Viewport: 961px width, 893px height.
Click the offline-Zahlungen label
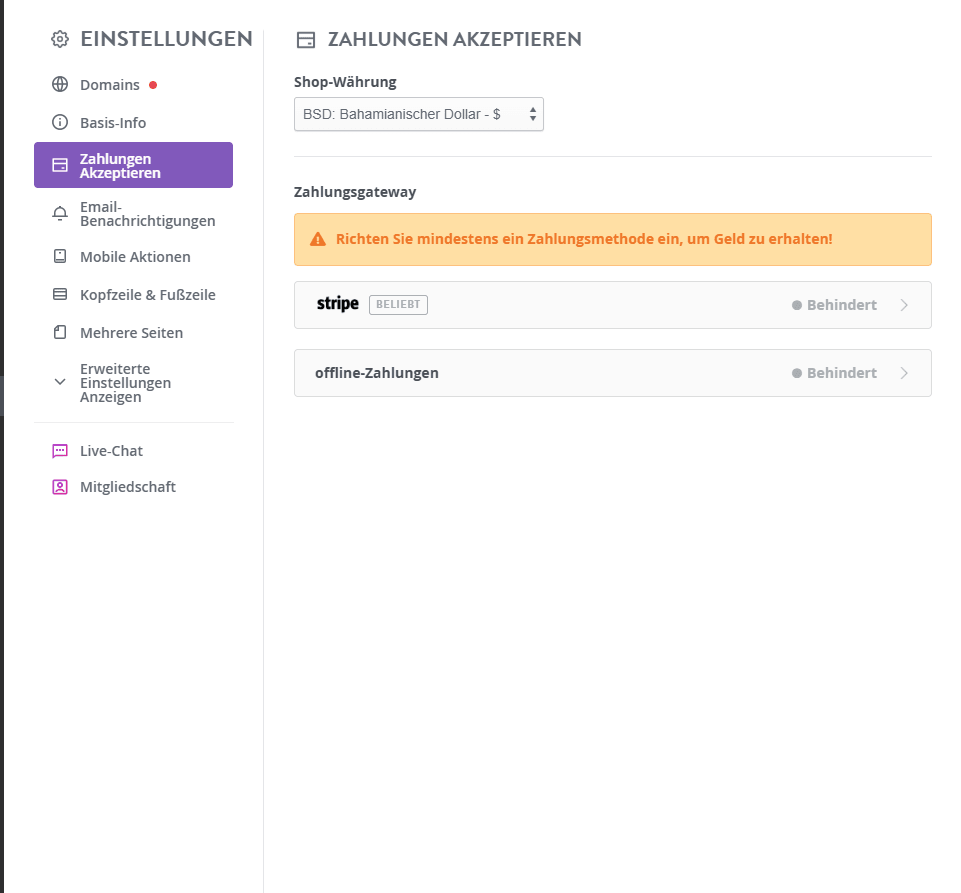377,373
